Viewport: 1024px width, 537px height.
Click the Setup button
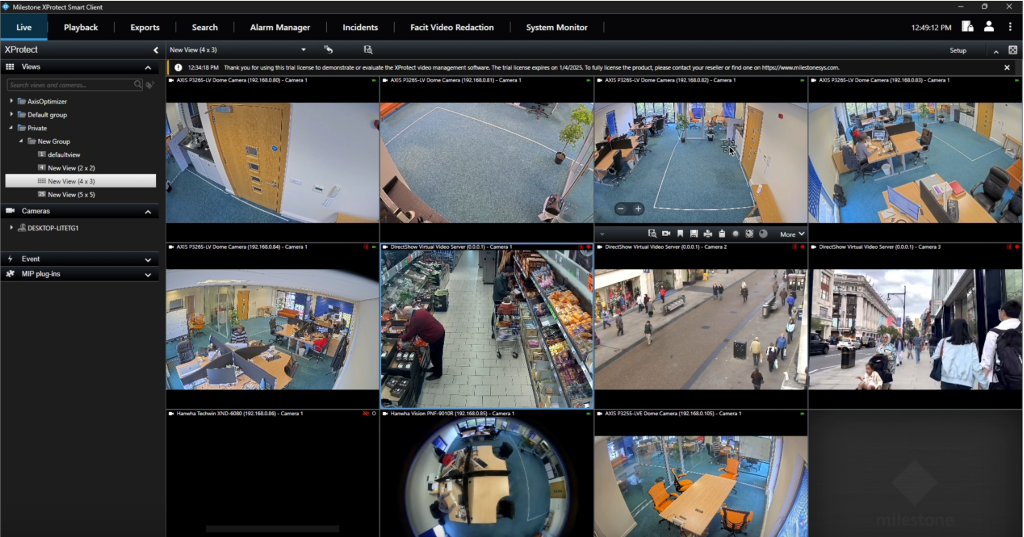(958, 50)
